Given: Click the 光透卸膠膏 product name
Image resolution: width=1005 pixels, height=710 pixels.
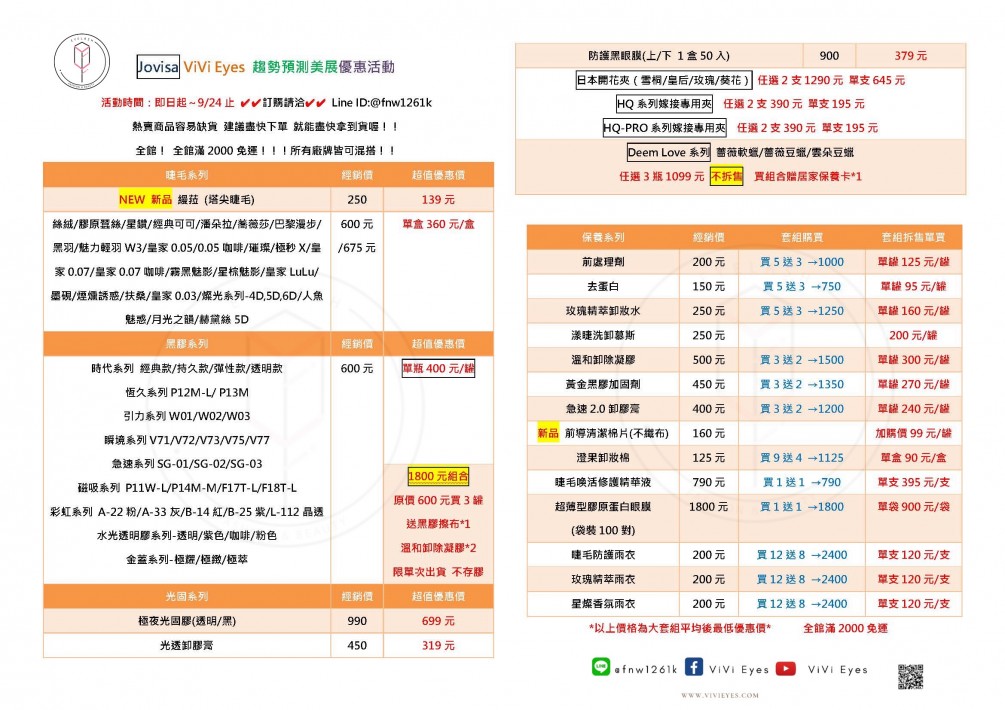Looking at the screenshot, I should (187, 645).
